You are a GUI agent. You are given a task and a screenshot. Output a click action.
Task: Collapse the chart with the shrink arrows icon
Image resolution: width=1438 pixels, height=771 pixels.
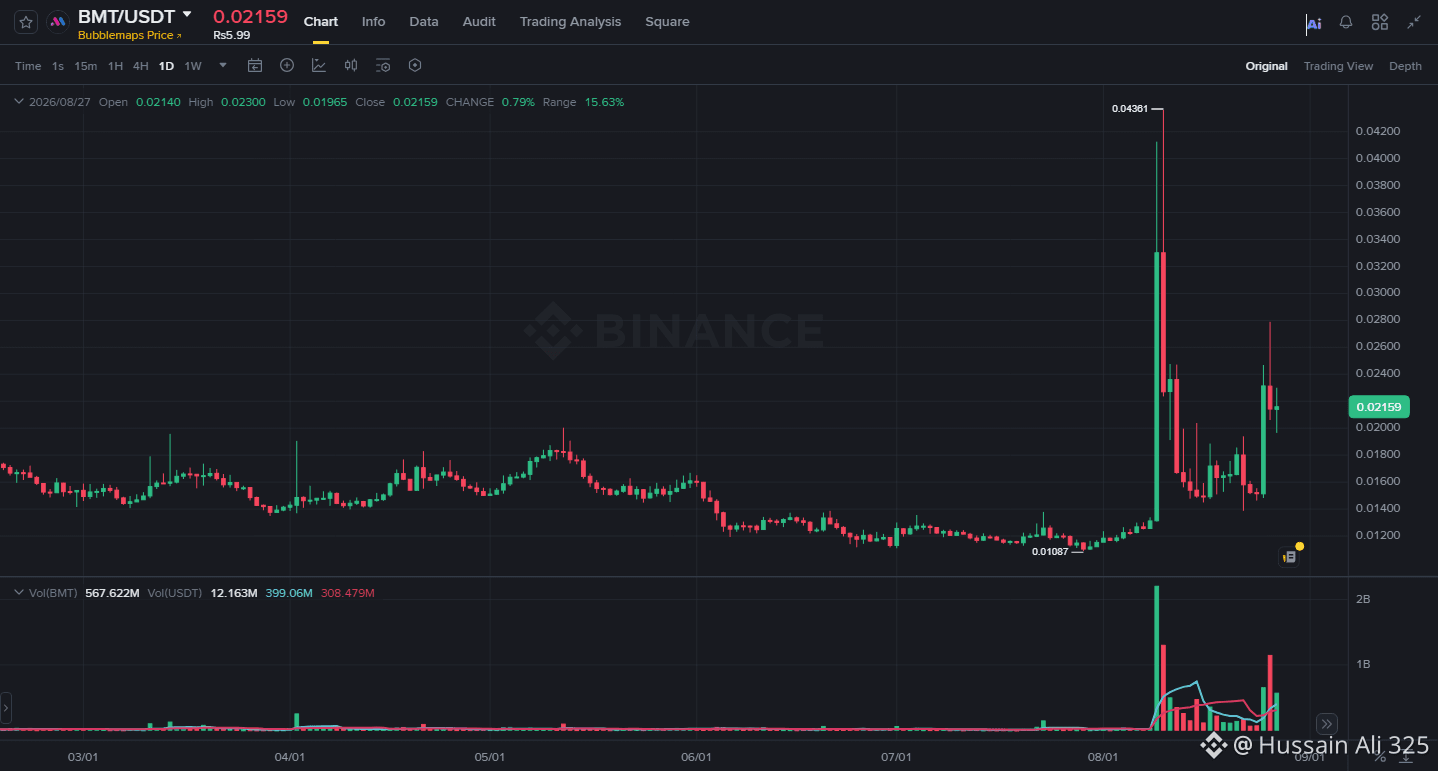[1414, 22]
